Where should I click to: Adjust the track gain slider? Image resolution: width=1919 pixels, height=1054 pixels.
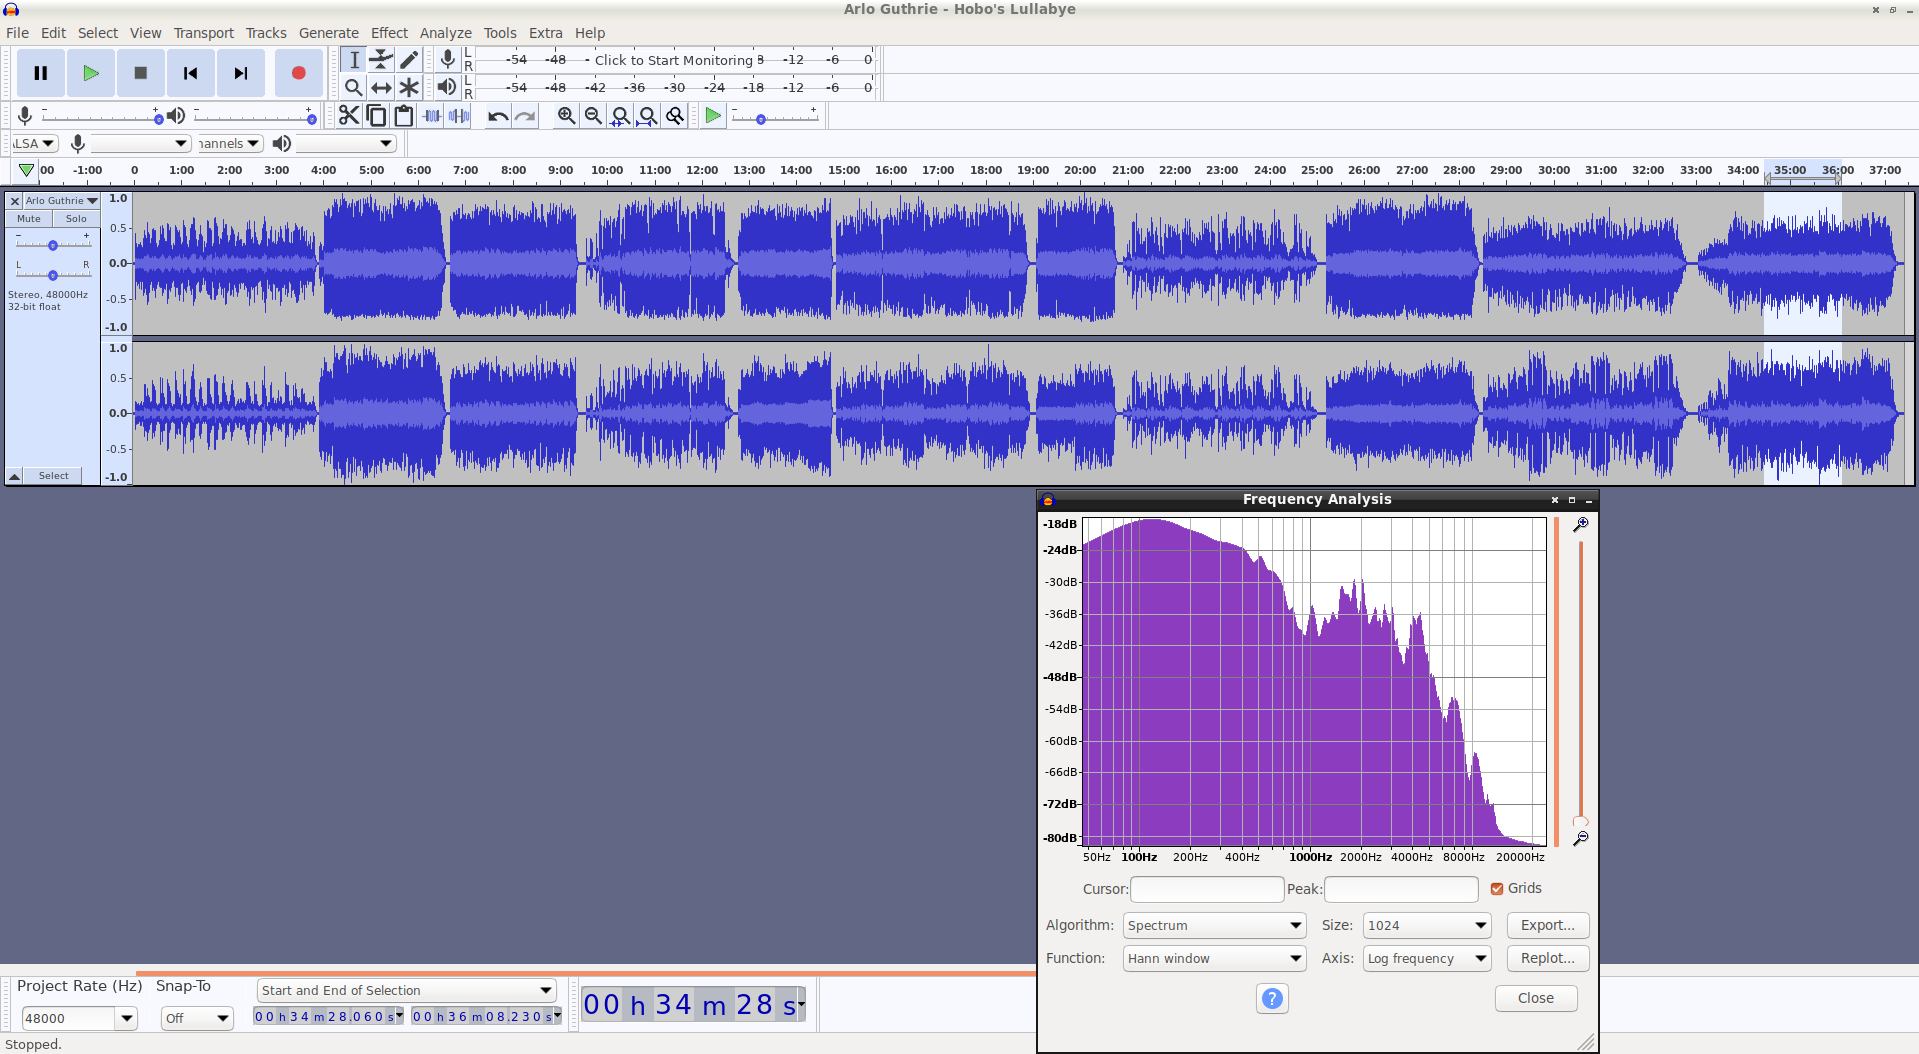pyautogui.click(x=53, y=245)
